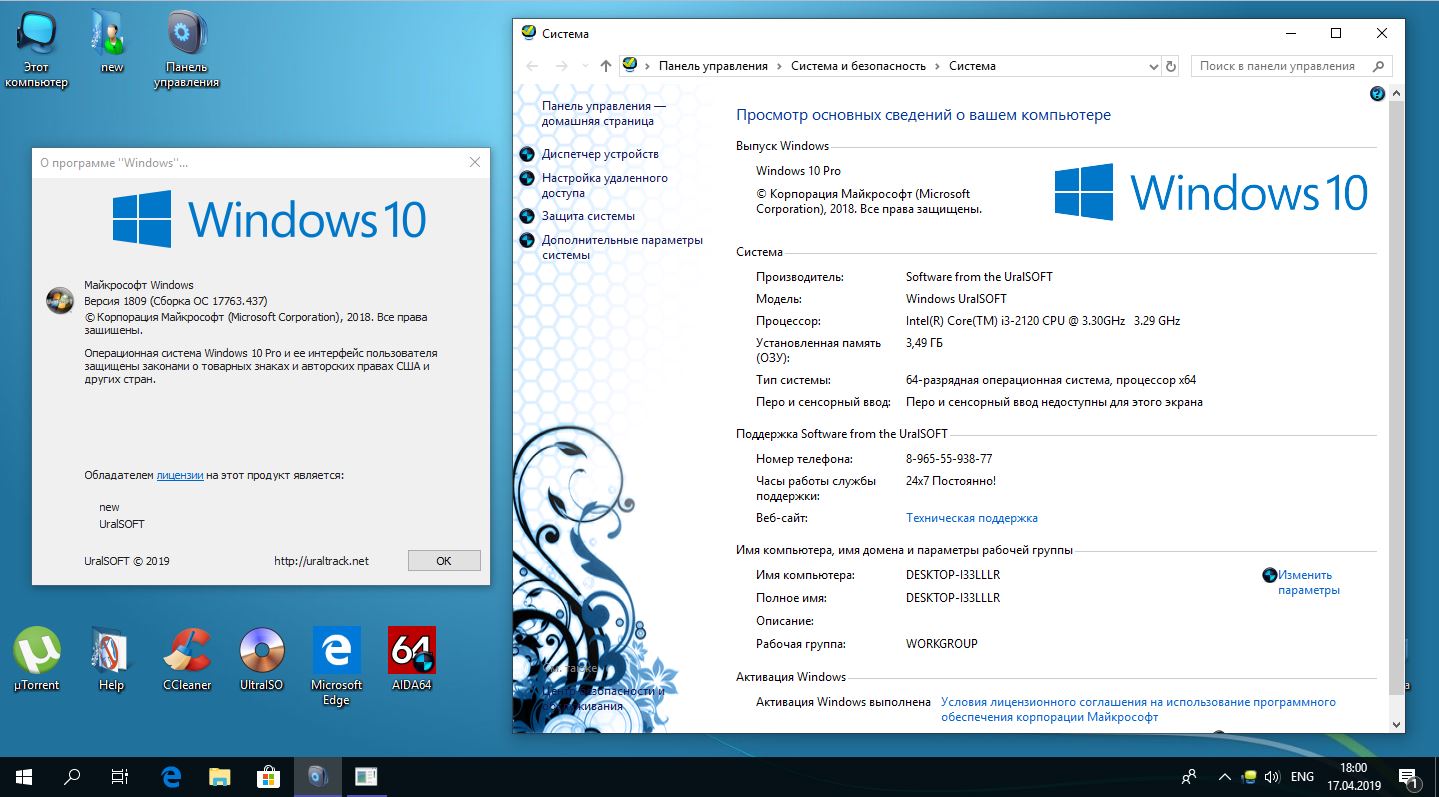
Task: Click address bar location icon
Action: coord(630,66)
